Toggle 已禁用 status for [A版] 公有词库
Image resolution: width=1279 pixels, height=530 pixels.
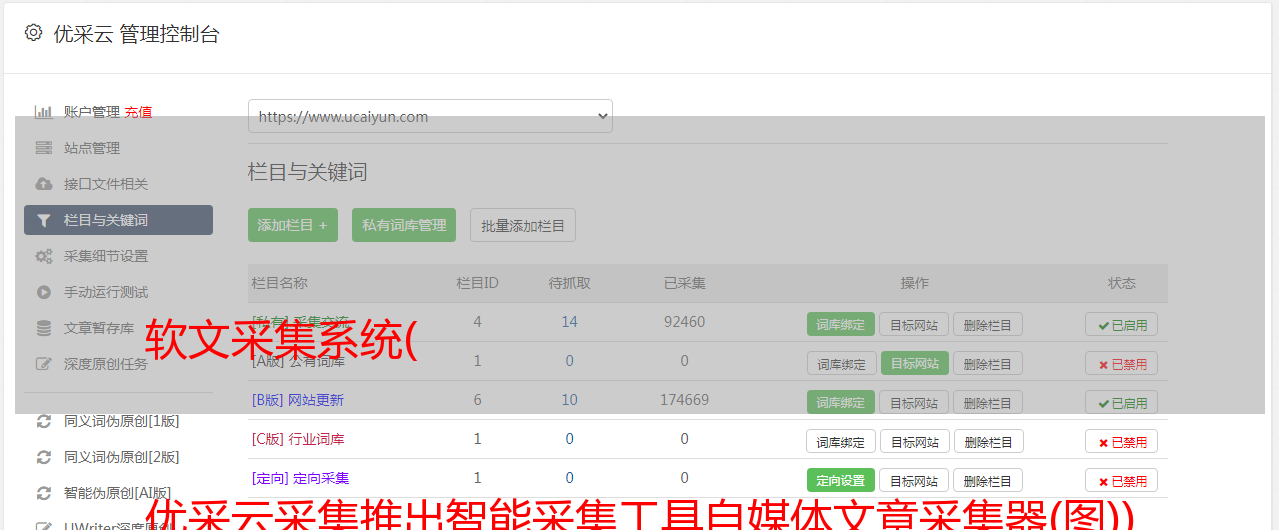[1122, 363]
